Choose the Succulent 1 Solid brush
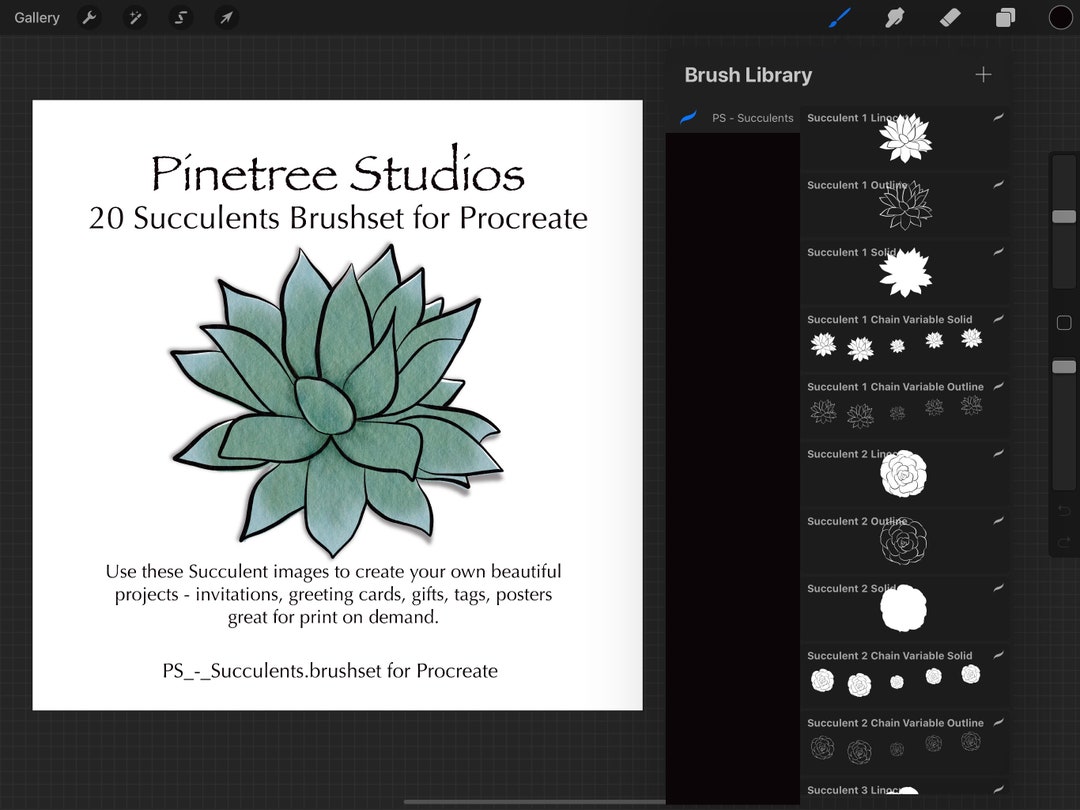 (904, 273)
